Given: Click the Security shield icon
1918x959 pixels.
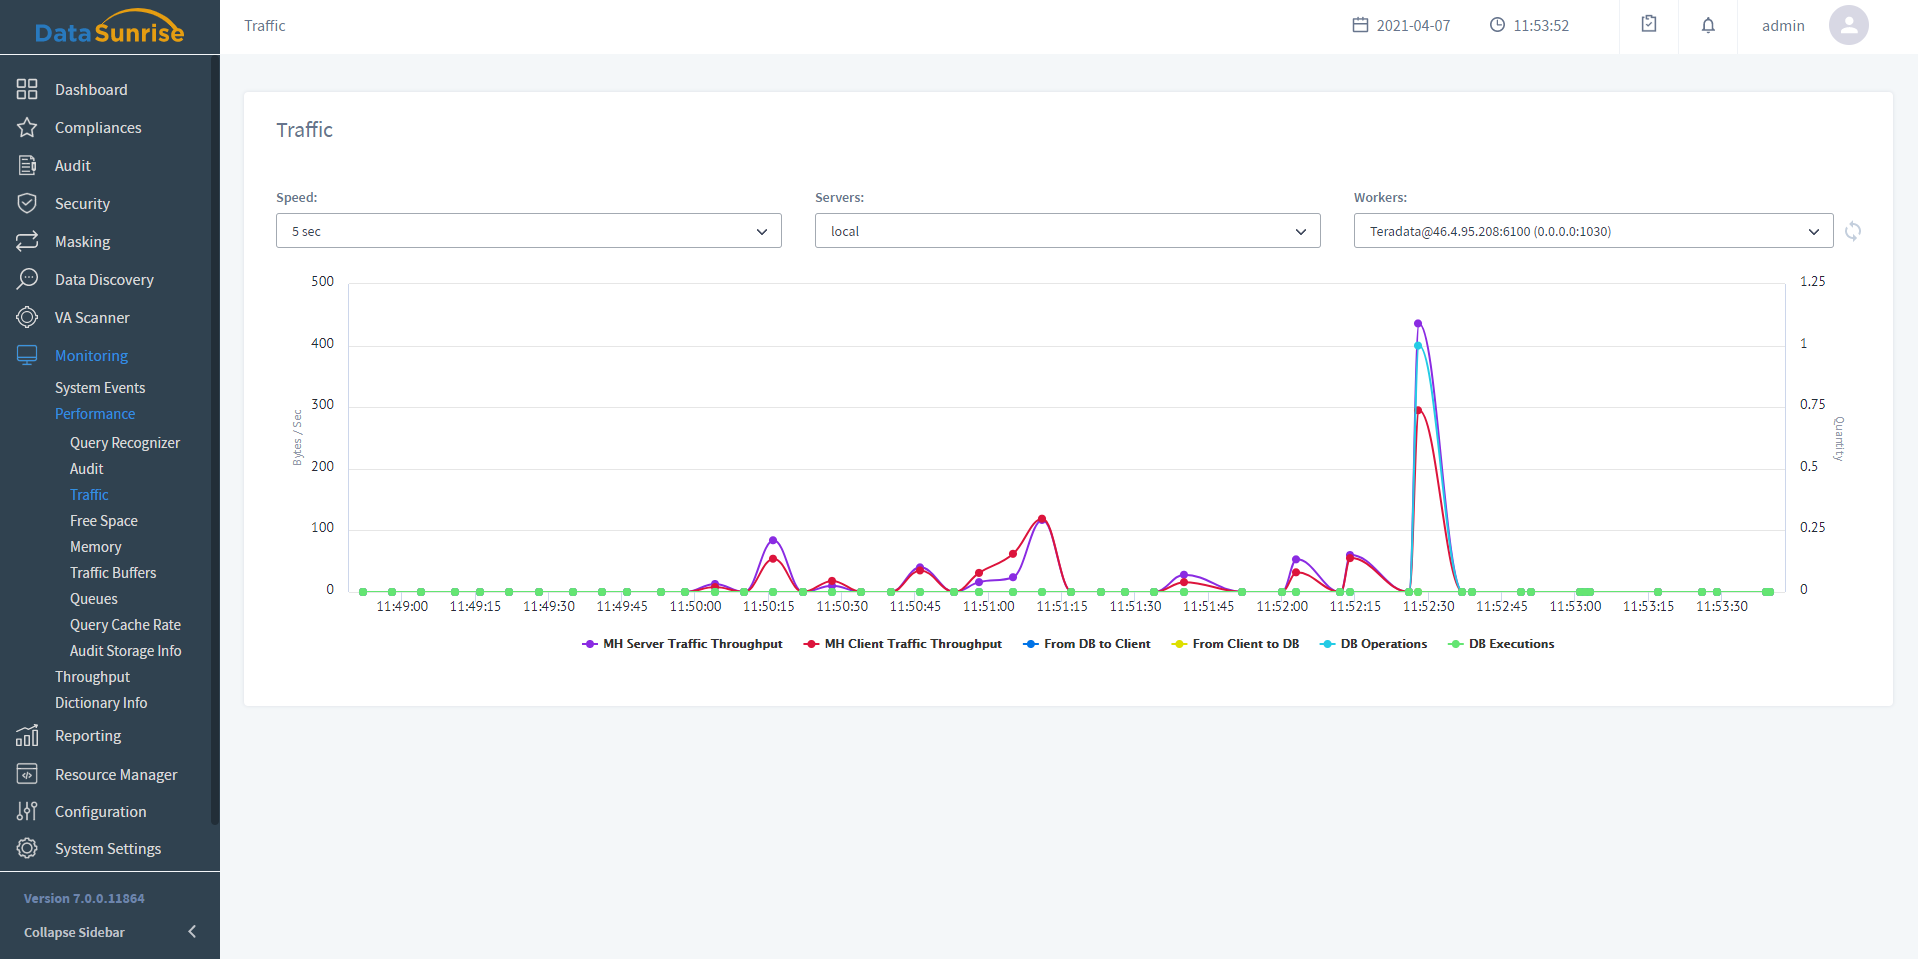Looking at the screenshot, I should click(x=27, y=204).
